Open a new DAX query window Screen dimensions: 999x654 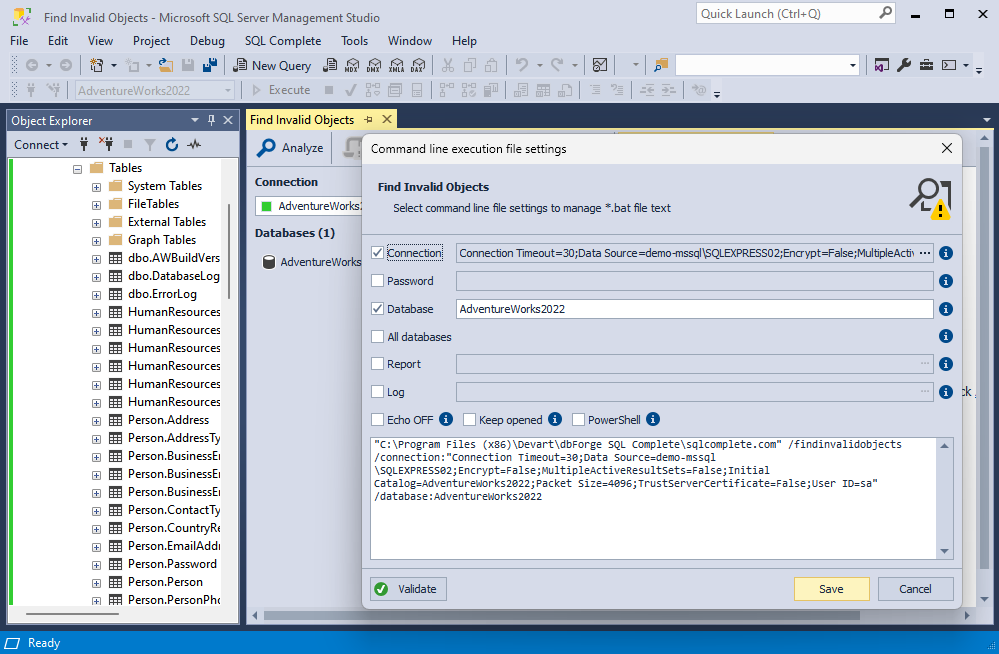pyautogui.click(x=419, y=65)
